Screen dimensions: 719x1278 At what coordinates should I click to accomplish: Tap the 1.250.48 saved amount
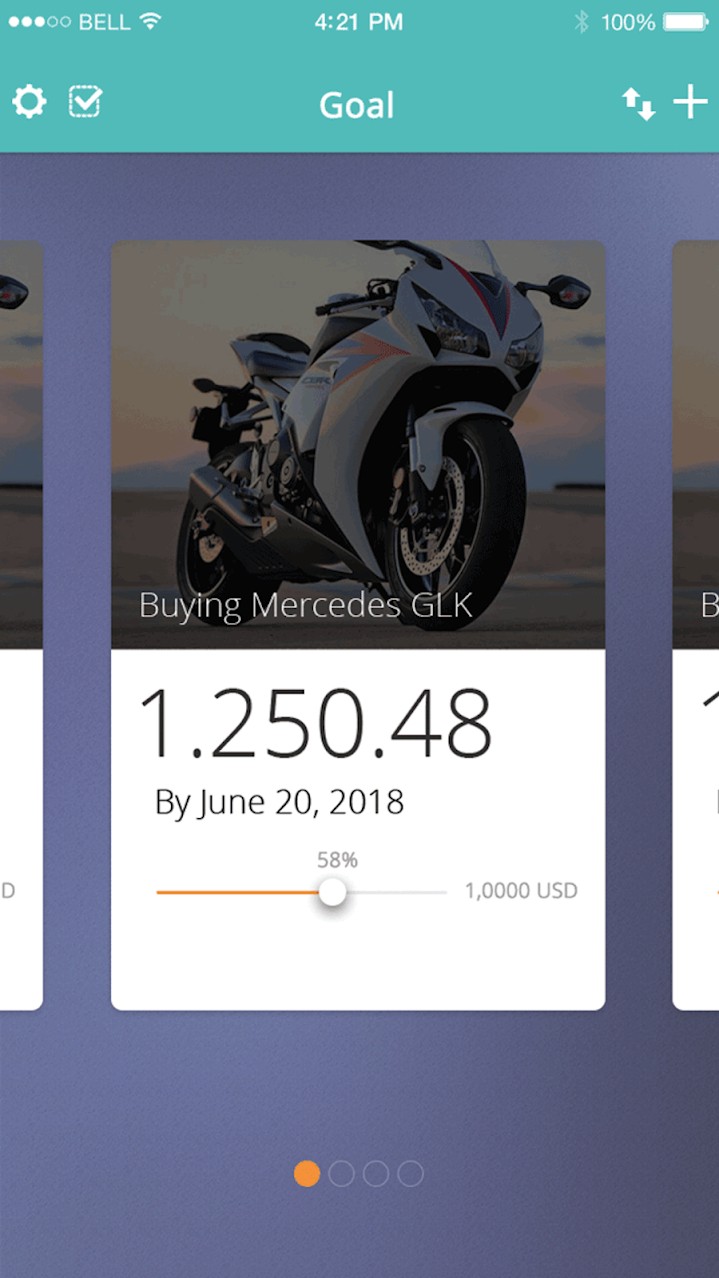tap(315, 724)
